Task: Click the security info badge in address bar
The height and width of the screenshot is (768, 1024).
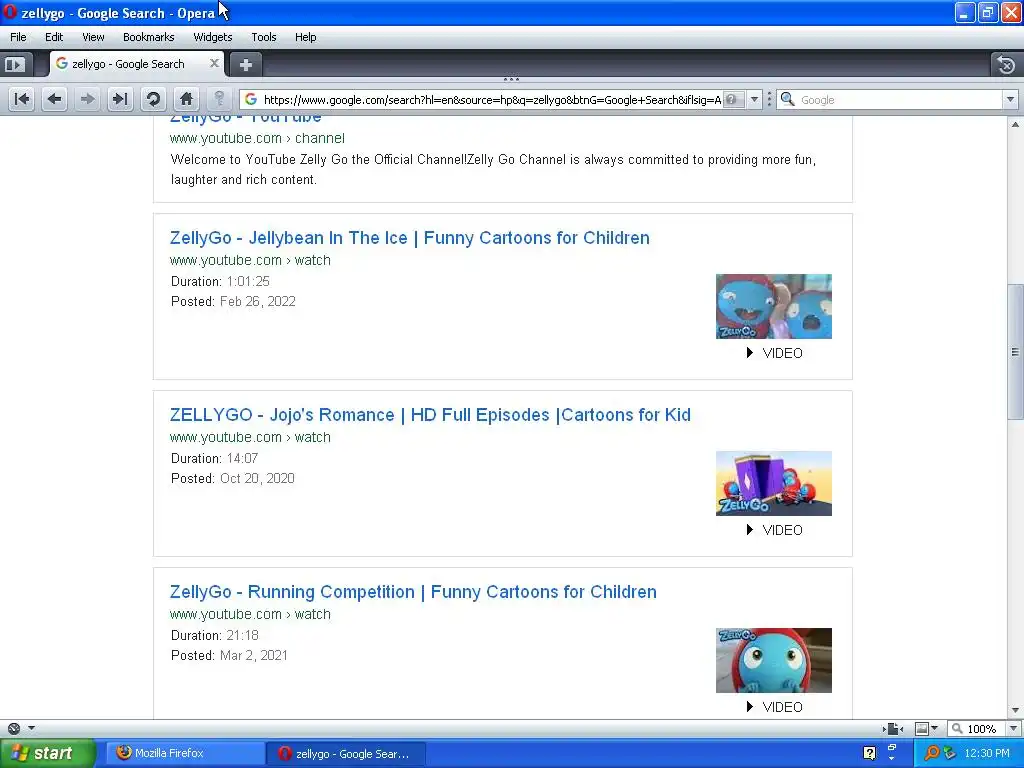Action: (733, 99)
